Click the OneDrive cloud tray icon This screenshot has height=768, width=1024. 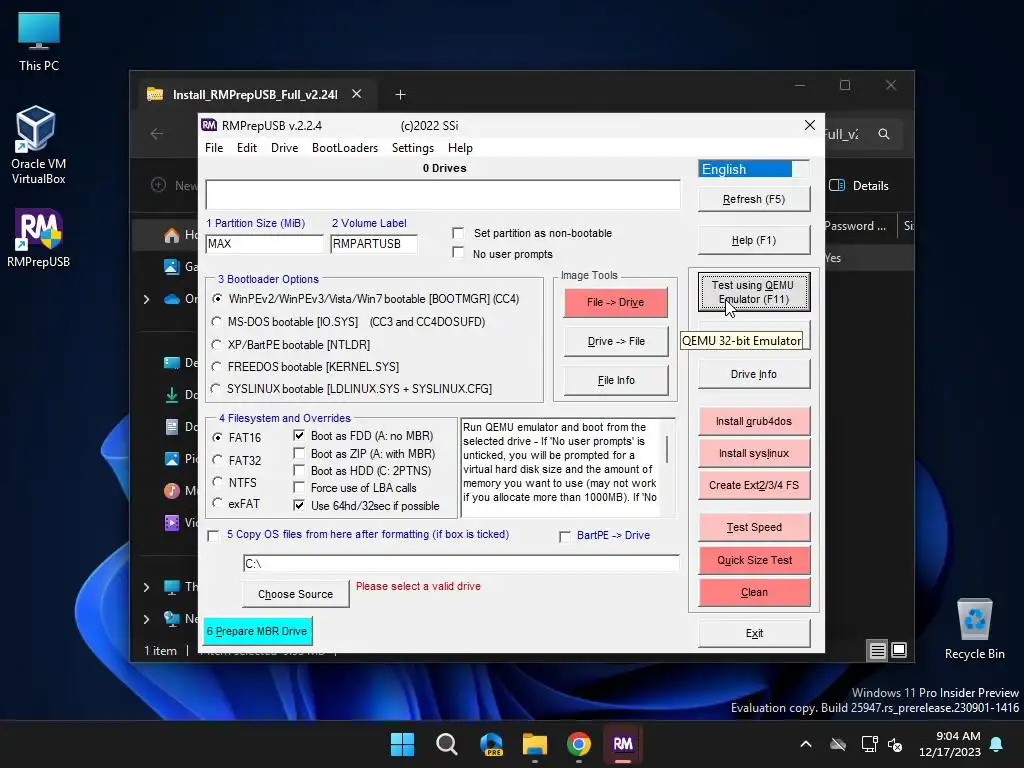coord(838,744)
